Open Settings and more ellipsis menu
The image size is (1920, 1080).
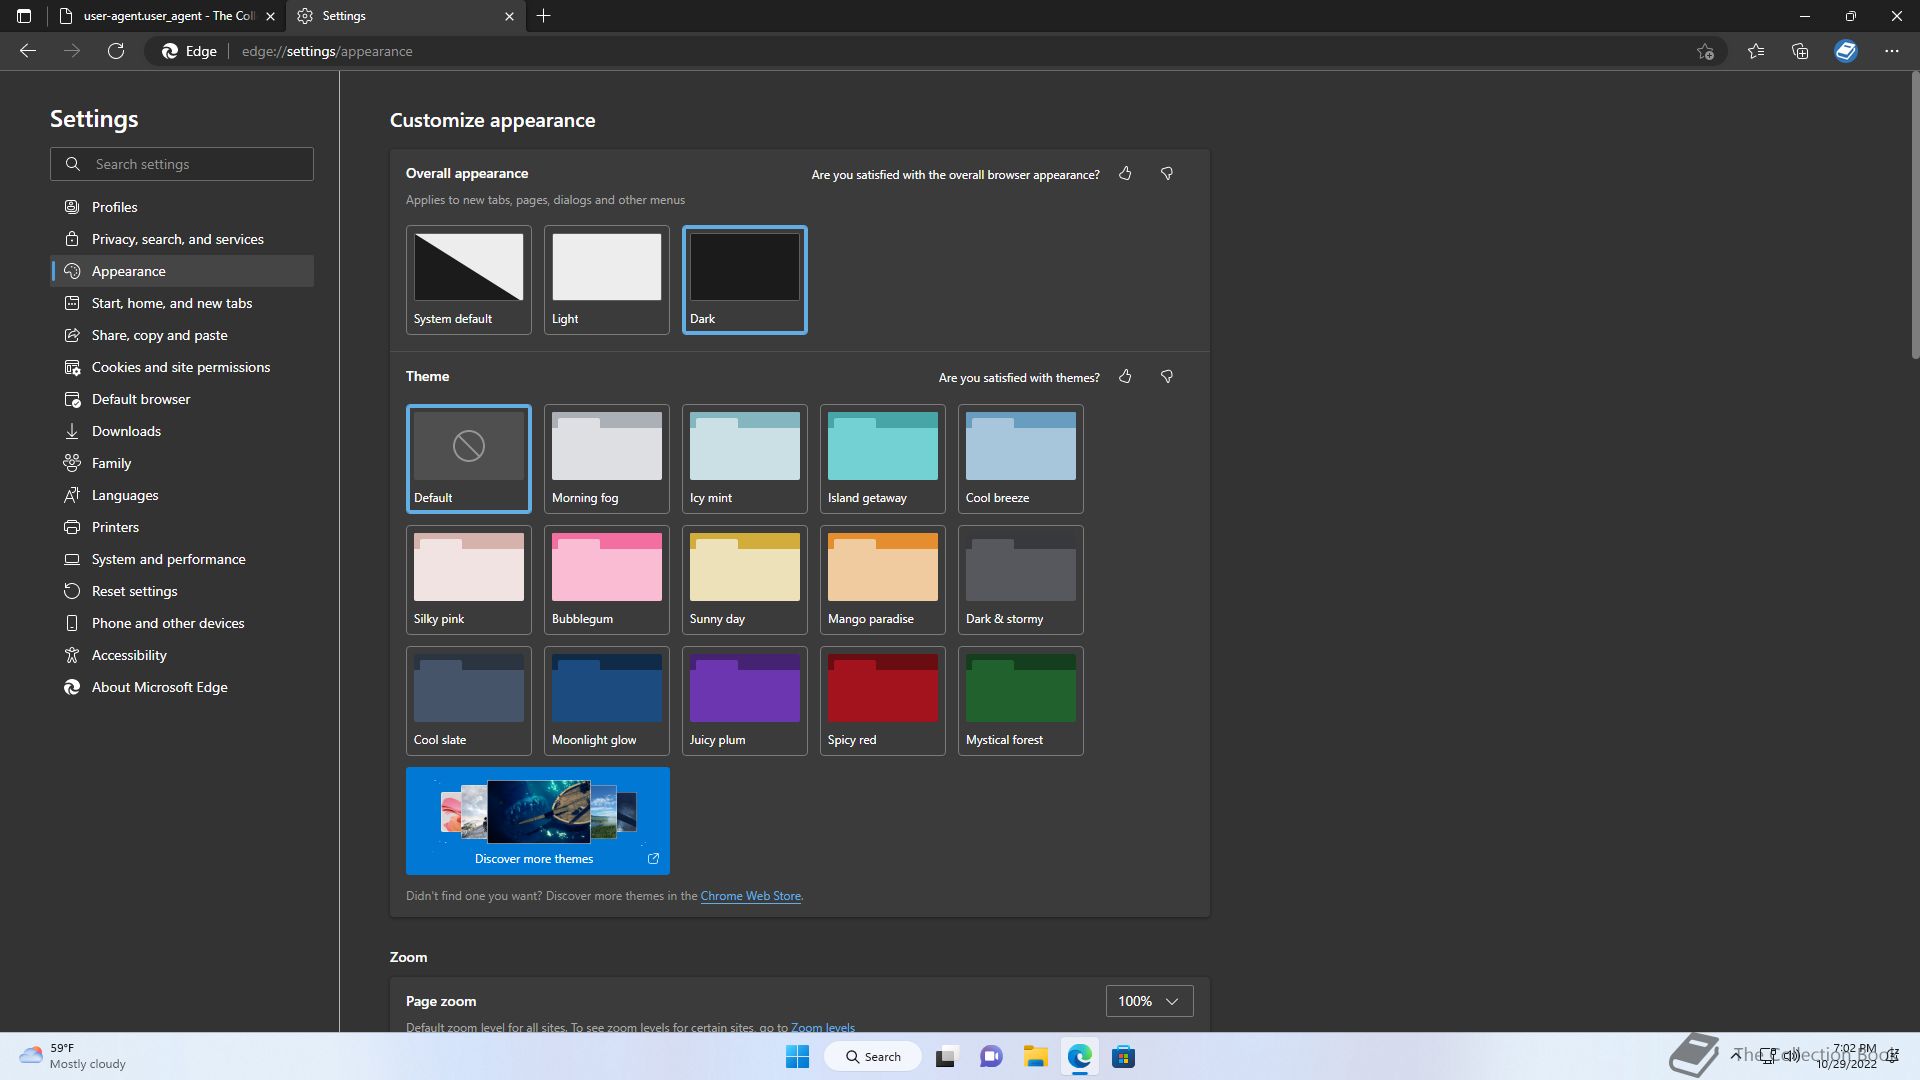tap(1891, 51)
